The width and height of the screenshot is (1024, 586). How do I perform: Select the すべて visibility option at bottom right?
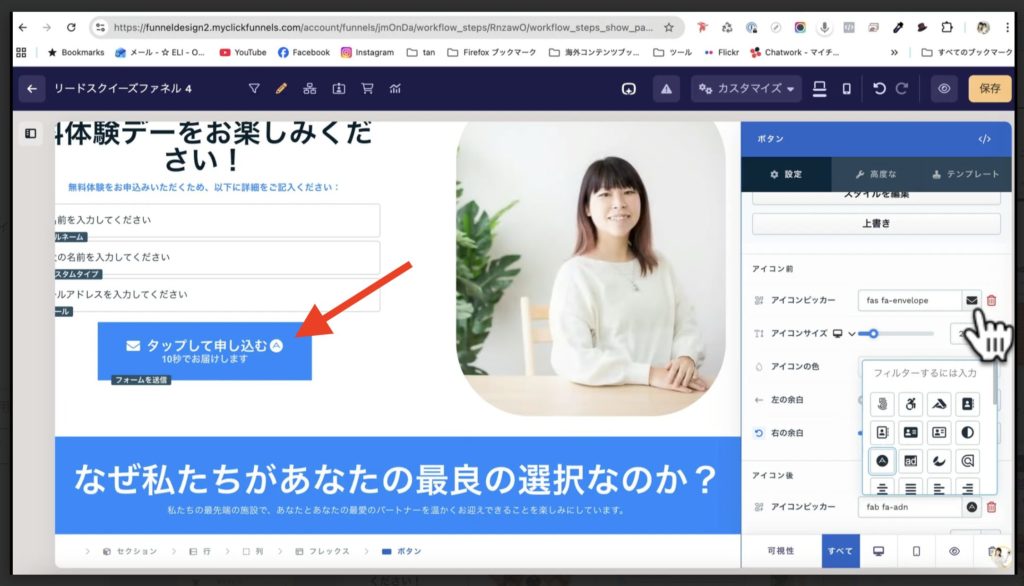pos(840,551)
